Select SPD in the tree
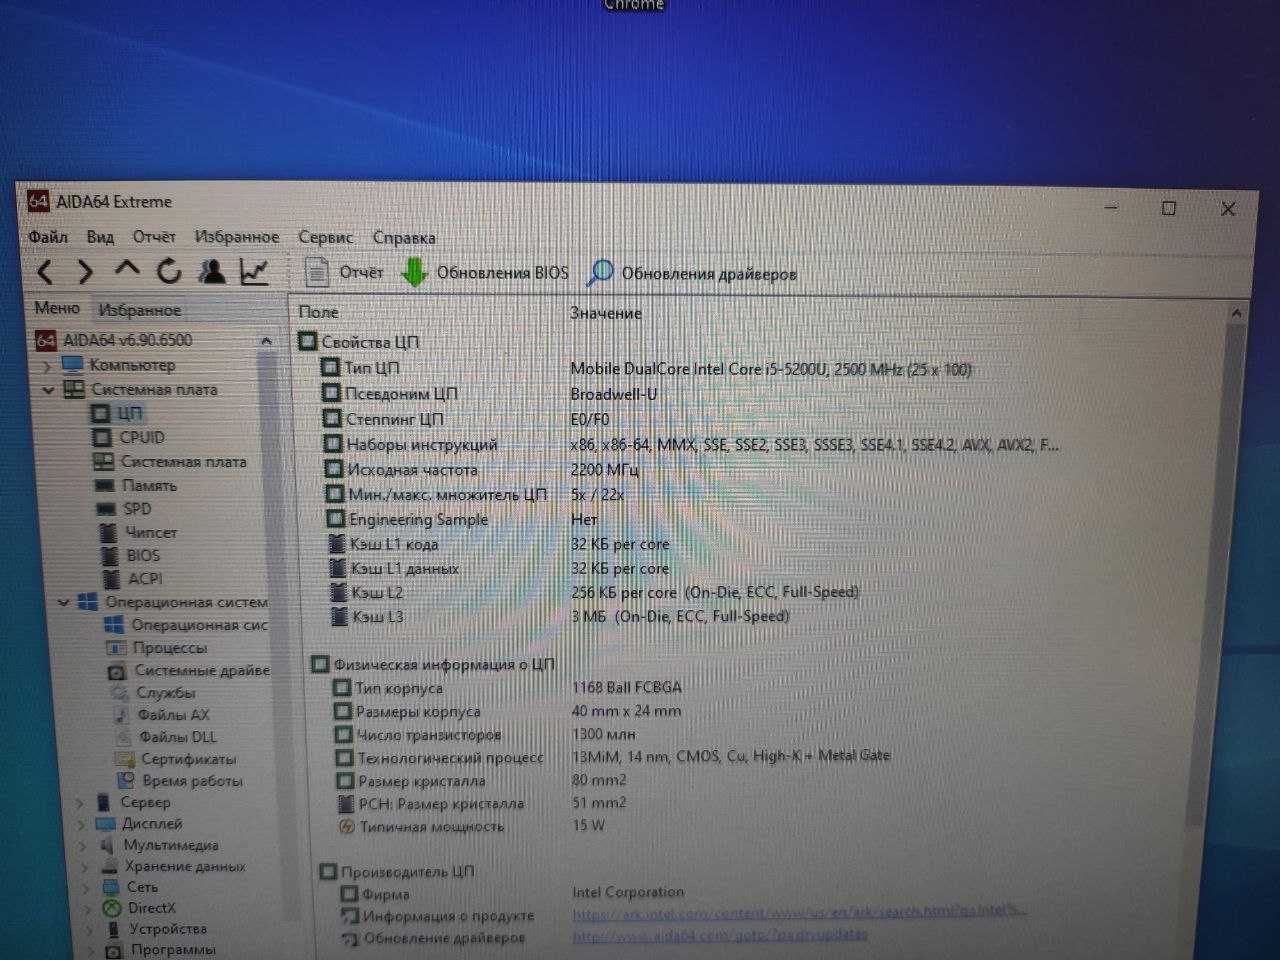 tap(124, 508)
